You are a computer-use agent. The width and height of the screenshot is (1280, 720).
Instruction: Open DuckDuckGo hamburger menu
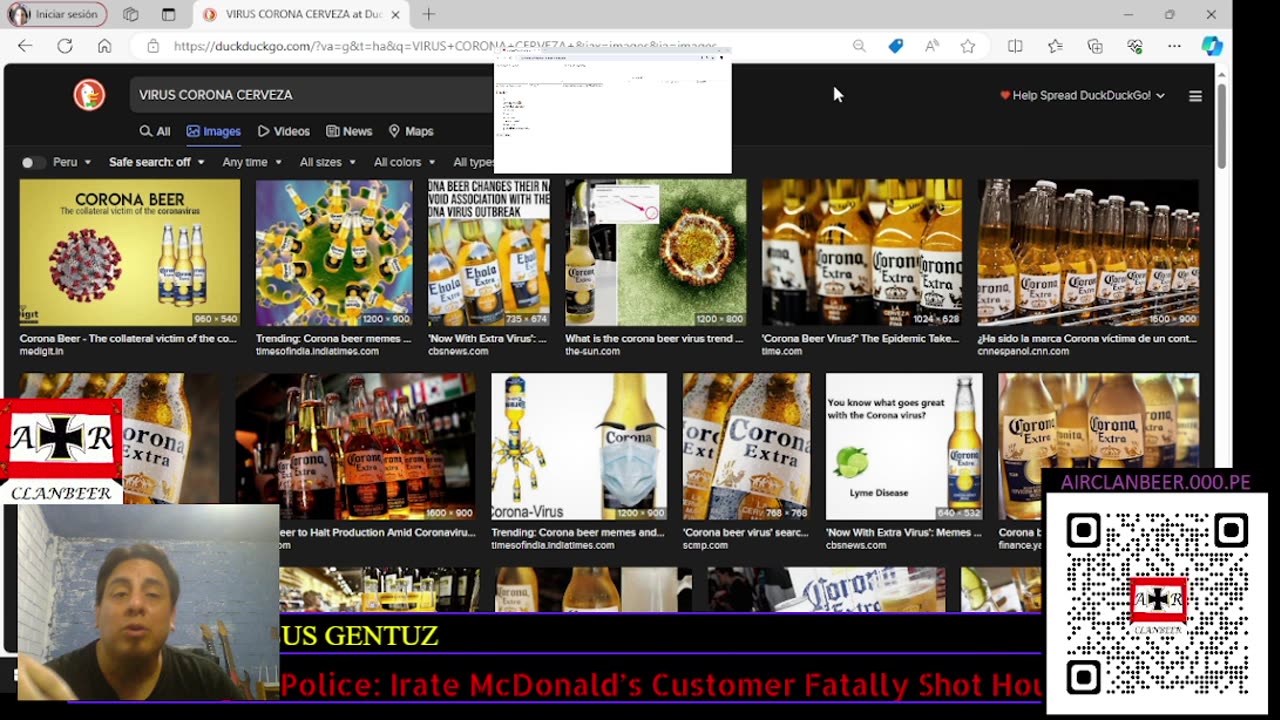1195,96
